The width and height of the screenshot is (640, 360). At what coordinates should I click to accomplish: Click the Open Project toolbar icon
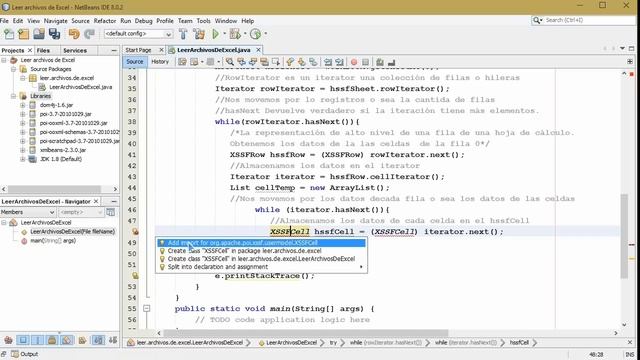click(x=39, y=34)
